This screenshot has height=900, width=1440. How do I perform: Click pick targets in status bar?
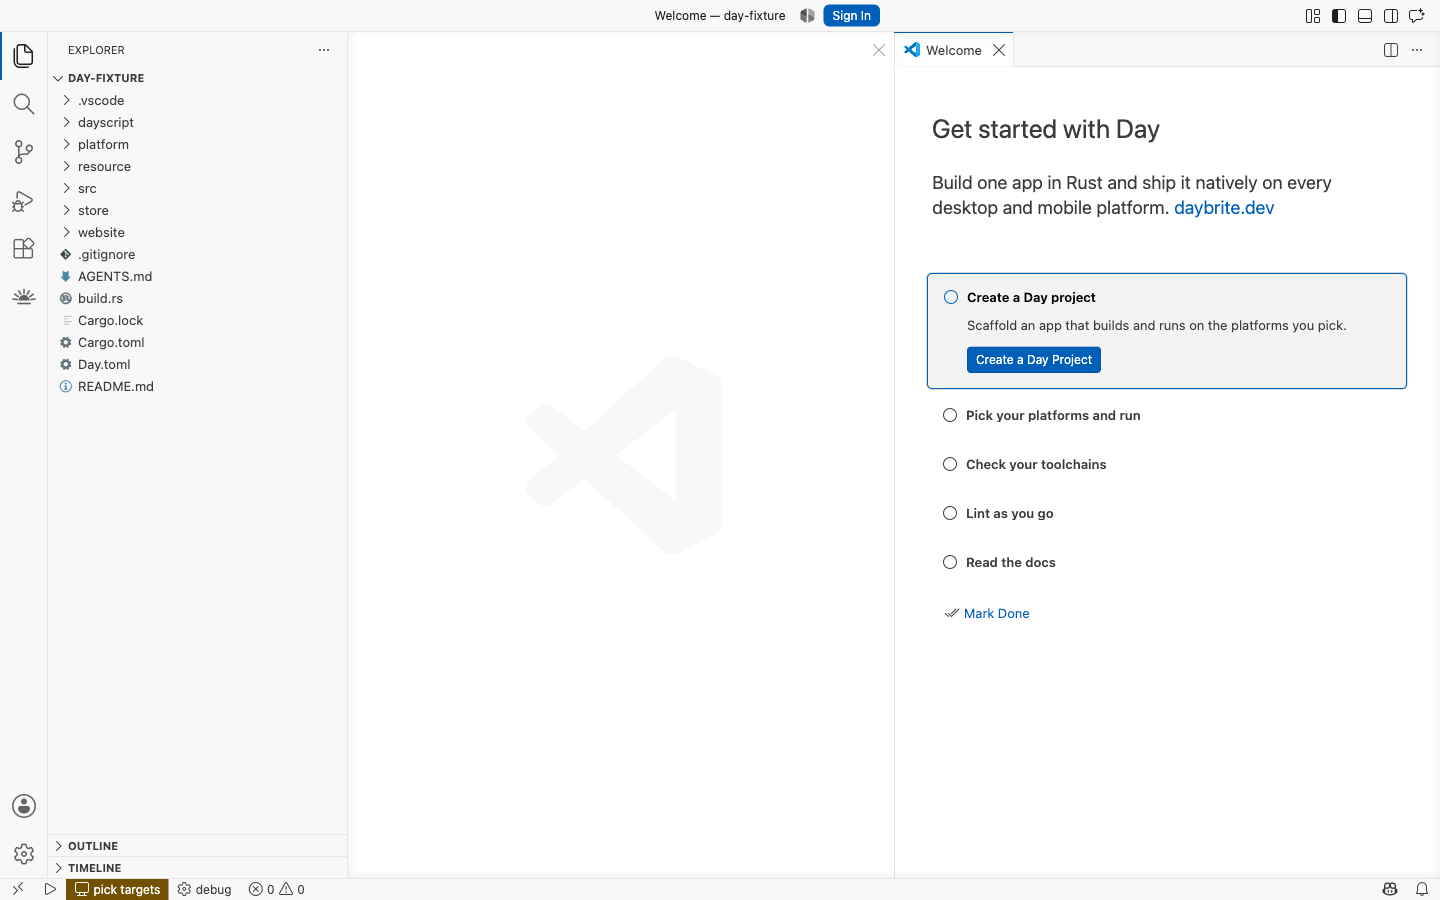click(x=118, y=889)
